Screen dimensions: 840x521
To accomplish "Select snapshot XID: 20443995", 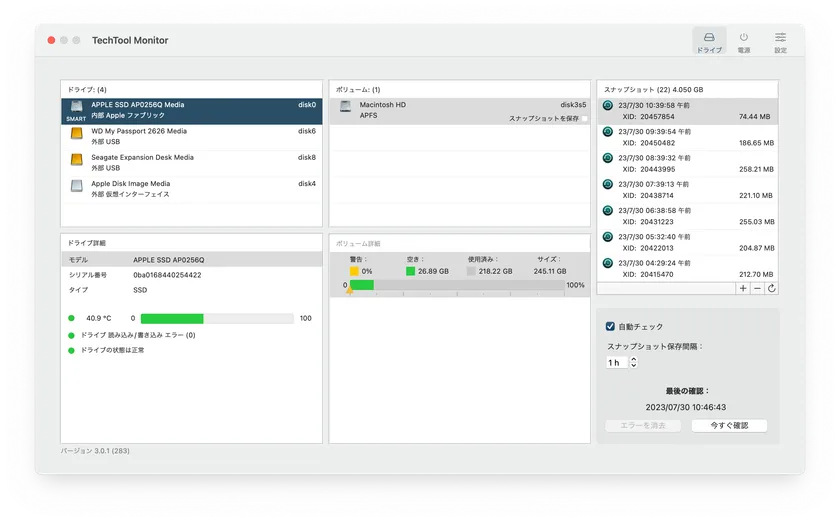I will 687,164.
